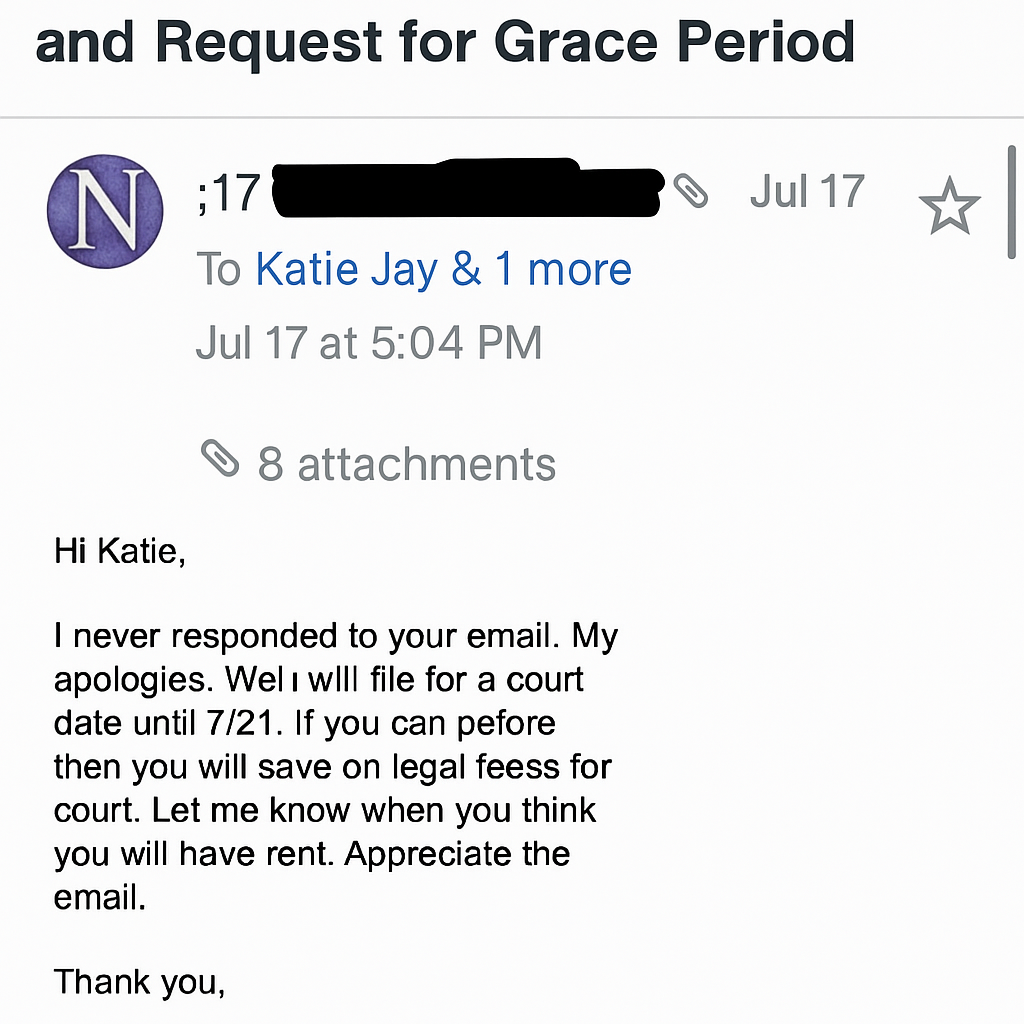
Task: Expand the 8 attachments list
Action: pyautogui.click(x=406, y=464)
